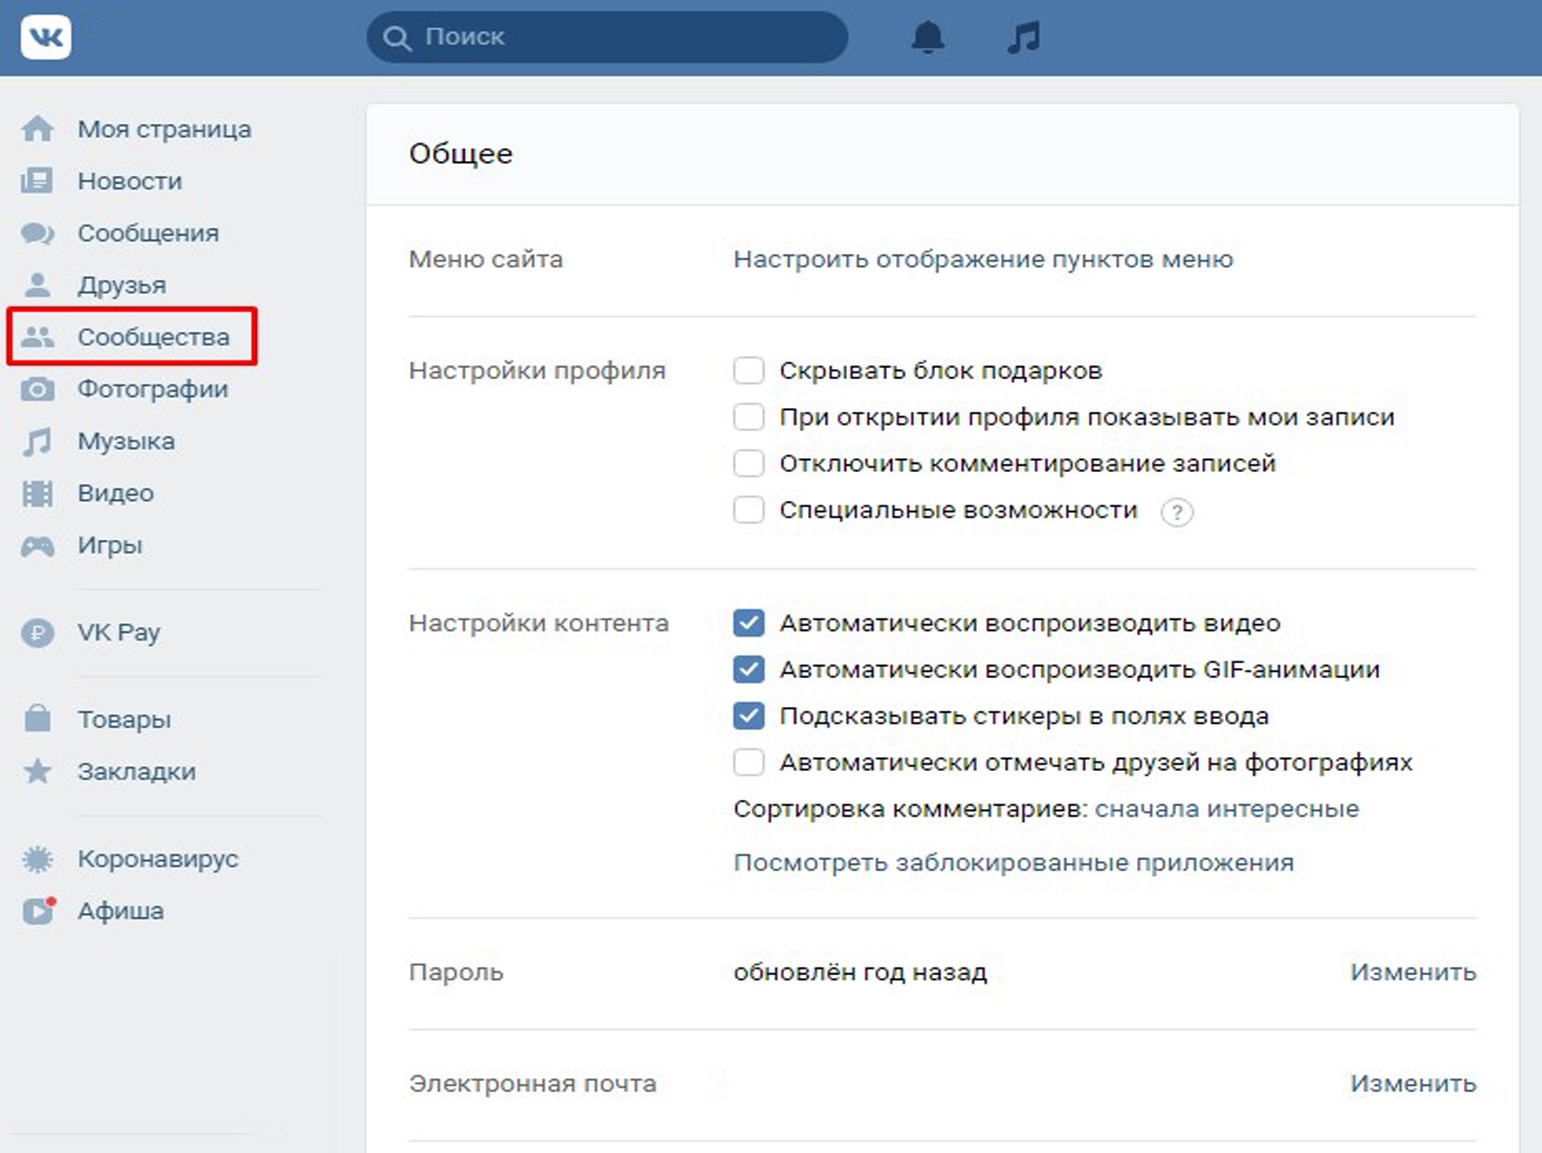
Task: Uncheck automatic GIF animation playback
Action: pyautogui.click(x=748, y=670)
